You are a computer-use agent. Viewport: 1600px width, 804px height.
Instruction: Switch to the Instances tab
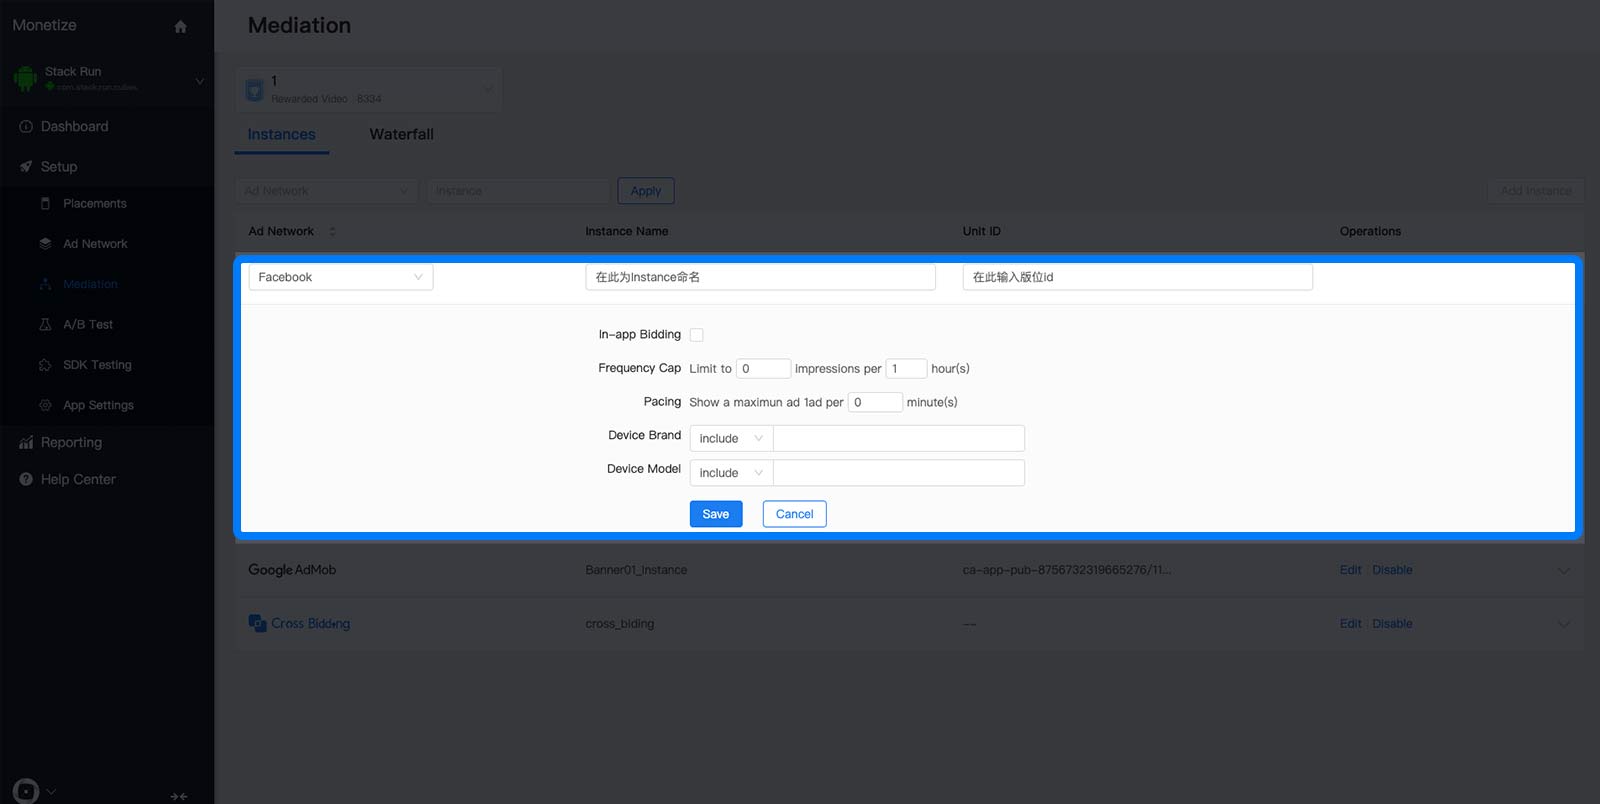tap(281, 134)
